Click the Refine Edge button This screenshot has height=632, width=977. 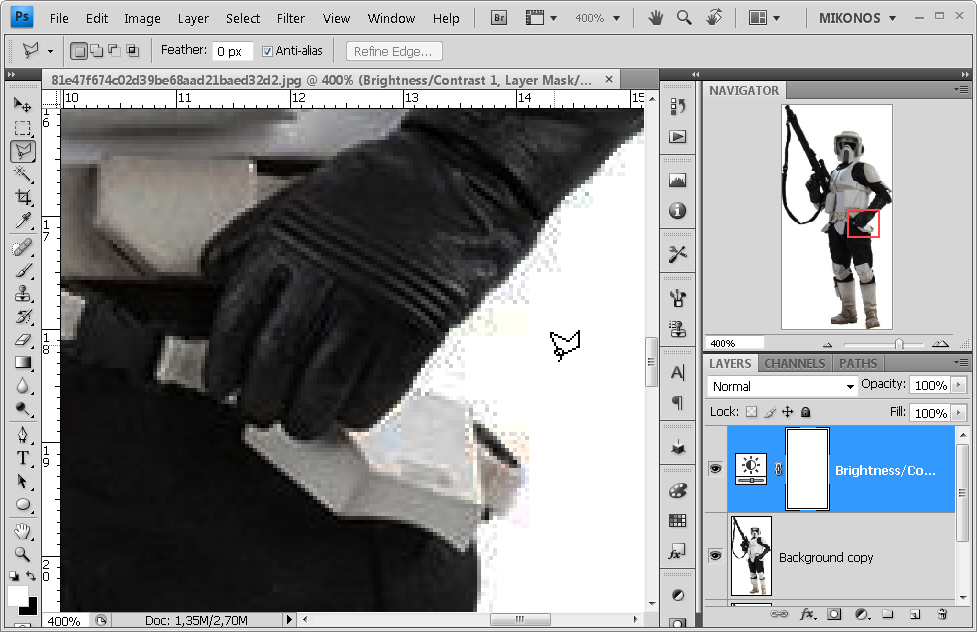(x=394, y=51)
